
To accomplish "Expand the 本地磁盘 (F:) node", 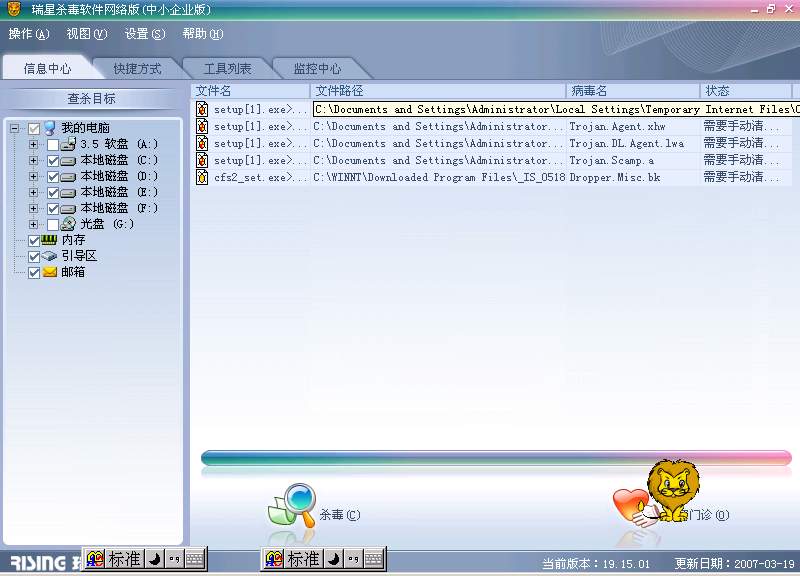I will click(34, 208).
